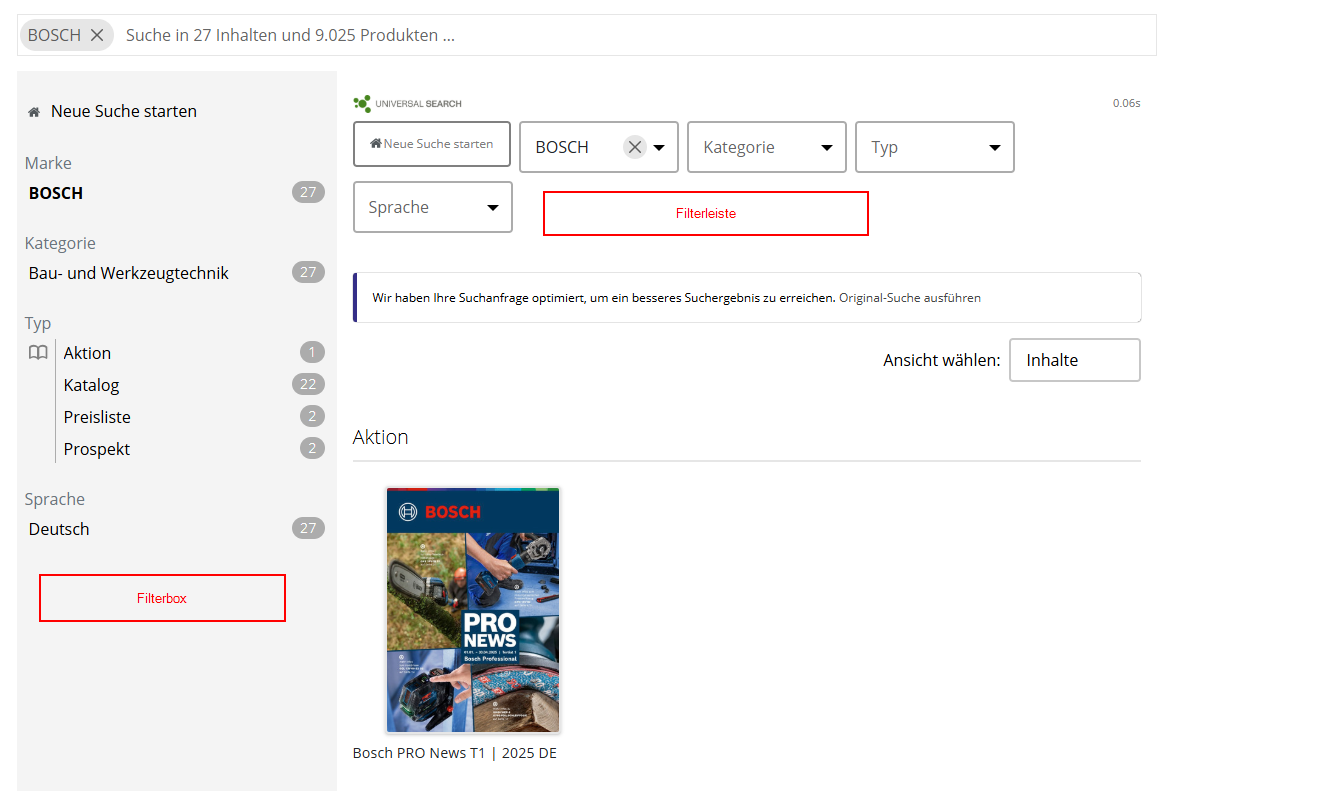
Task: Filter by type Preisliste in sidebar
Action: (x=97, y=417)
